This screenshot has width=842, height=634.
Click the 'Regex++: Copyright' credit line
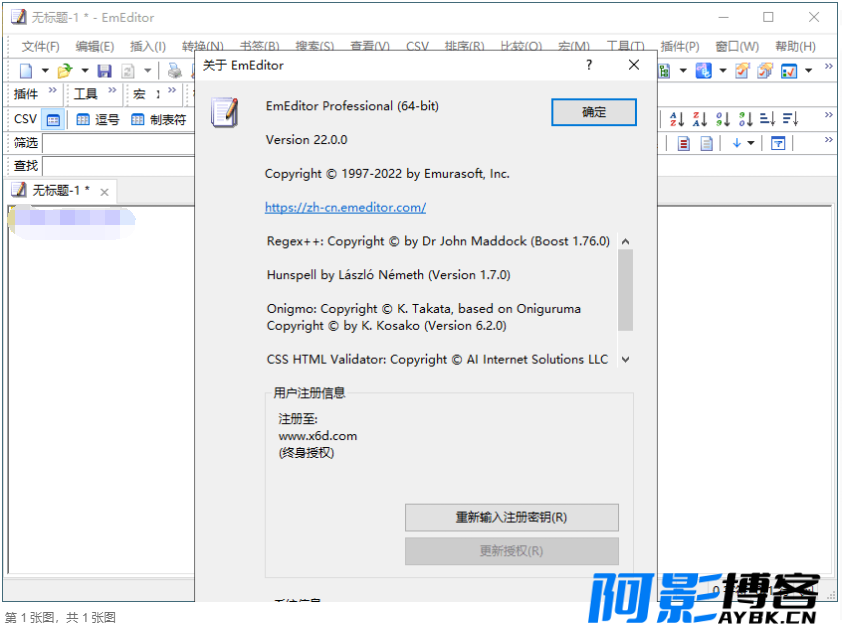[438, 241]
